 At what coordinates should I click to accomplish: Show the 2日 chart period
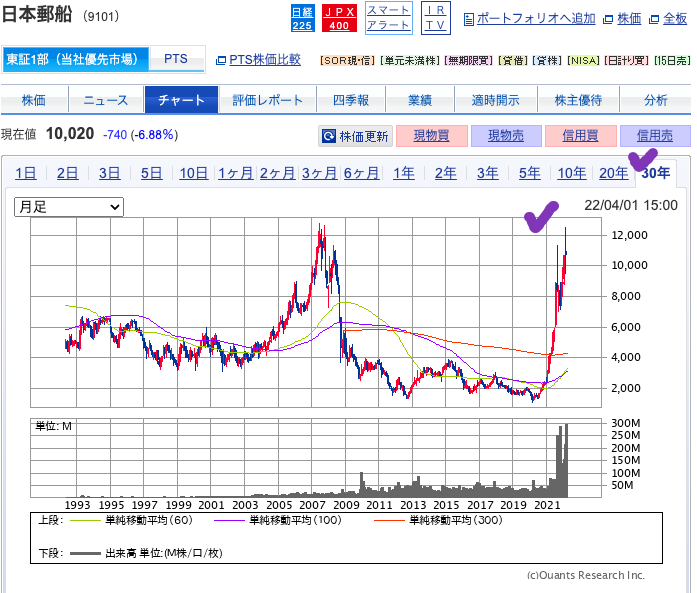(x=68, y=173)
